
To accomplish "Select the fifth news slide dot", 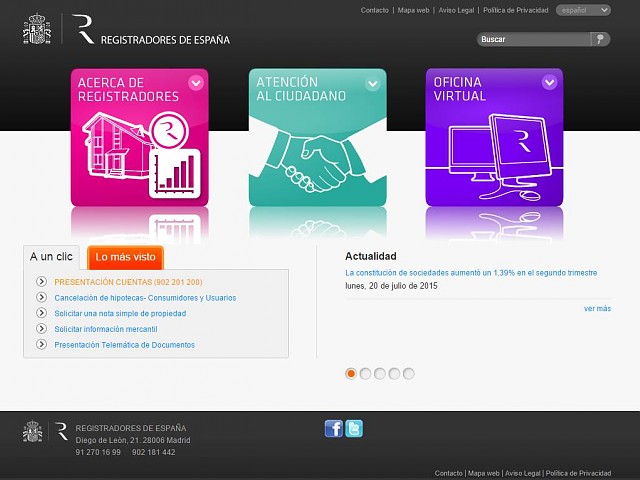I will coord(409,373).
